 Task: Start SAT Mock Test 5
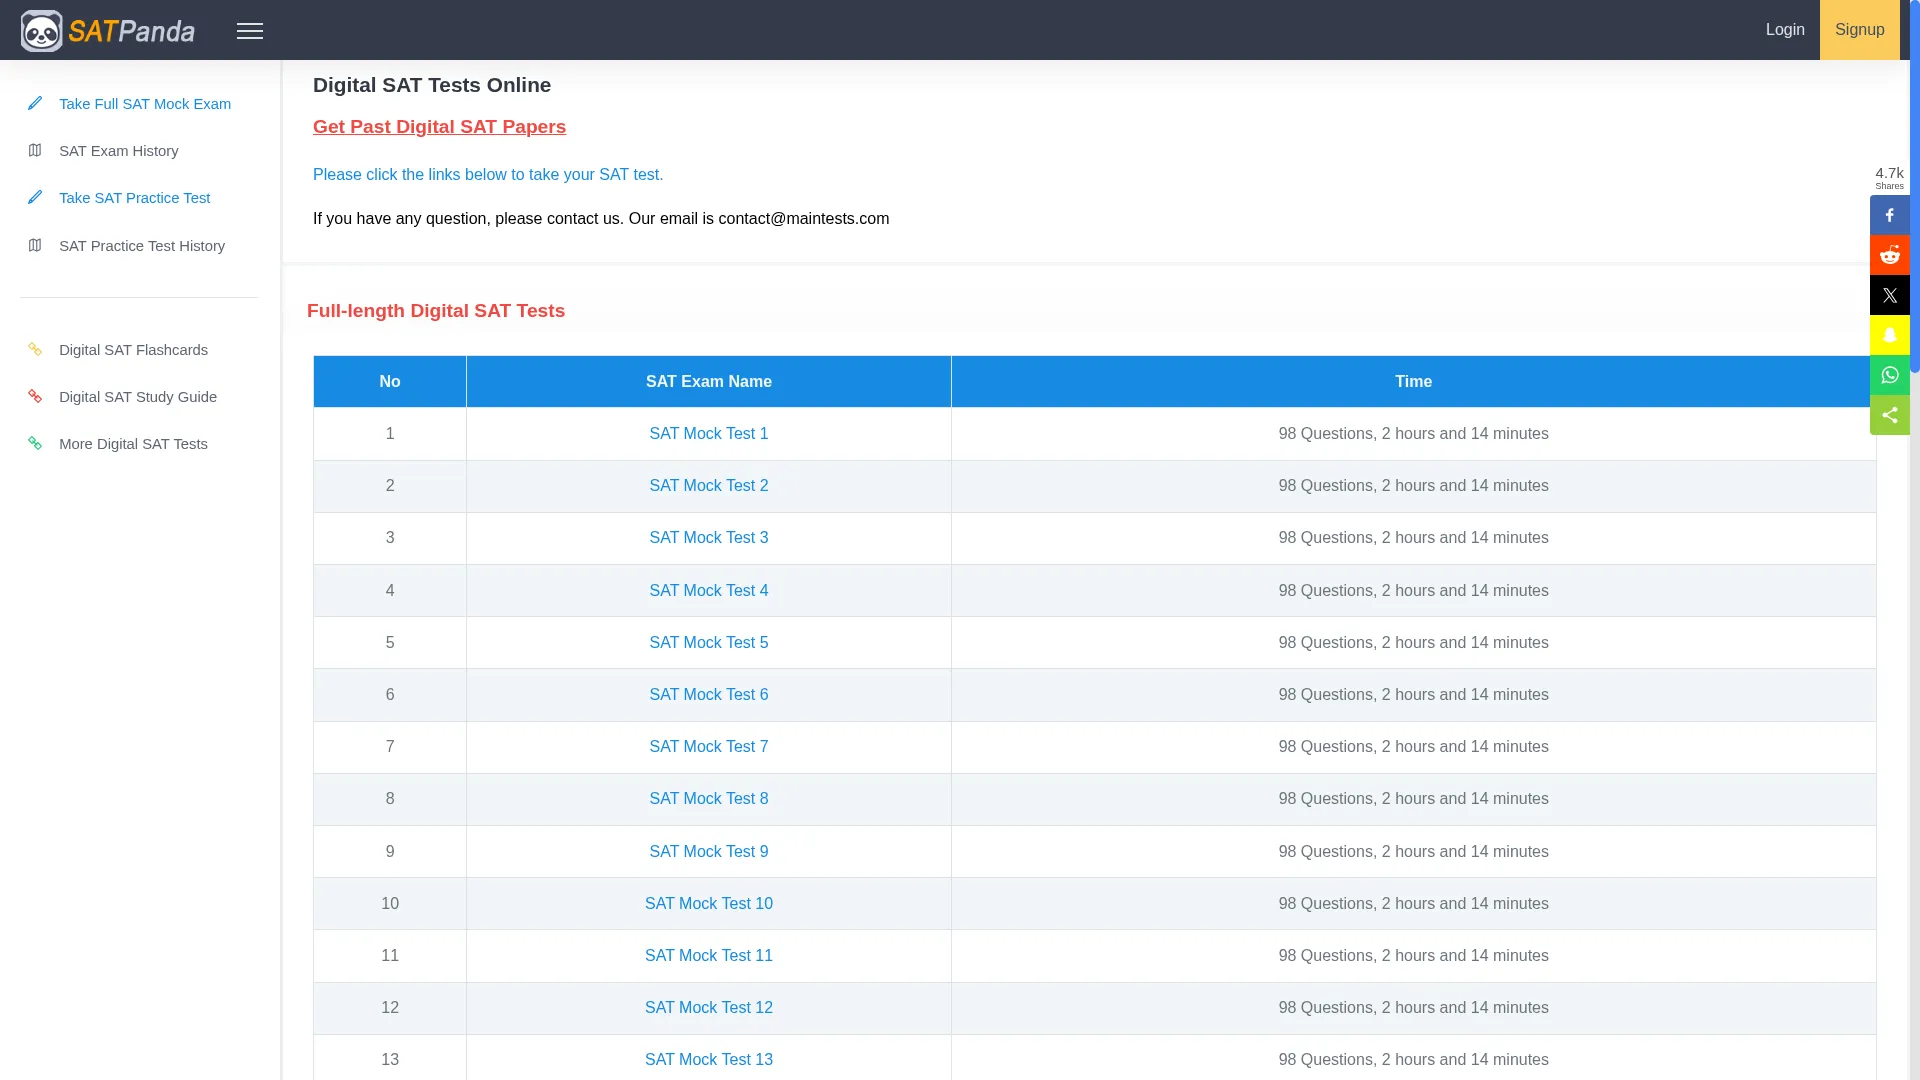click(709, 643)
